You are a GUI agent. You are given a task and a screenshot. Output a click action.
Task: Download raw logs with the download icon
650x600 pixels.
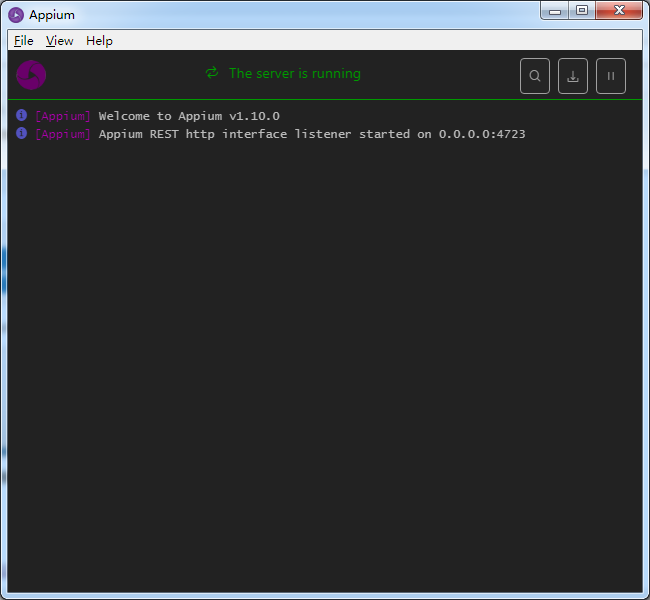tap(573, 76)
